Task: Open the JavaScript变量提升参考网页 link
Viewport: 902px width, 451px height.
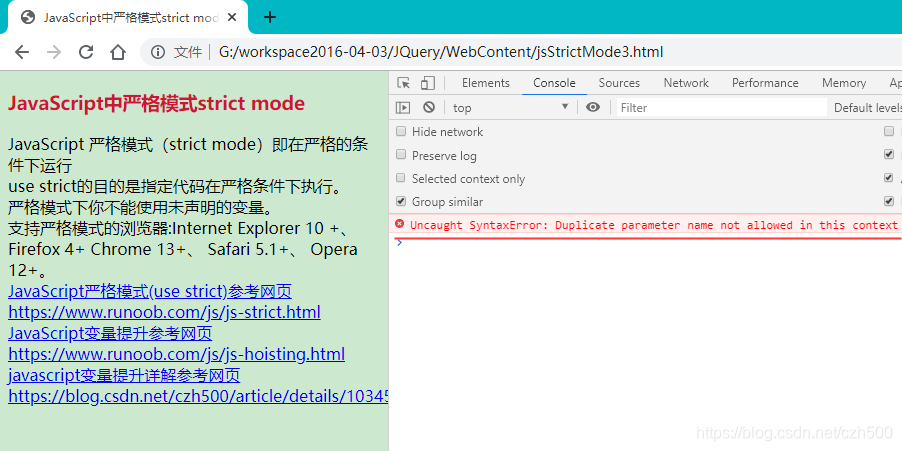Action: [x=110, y=334]
